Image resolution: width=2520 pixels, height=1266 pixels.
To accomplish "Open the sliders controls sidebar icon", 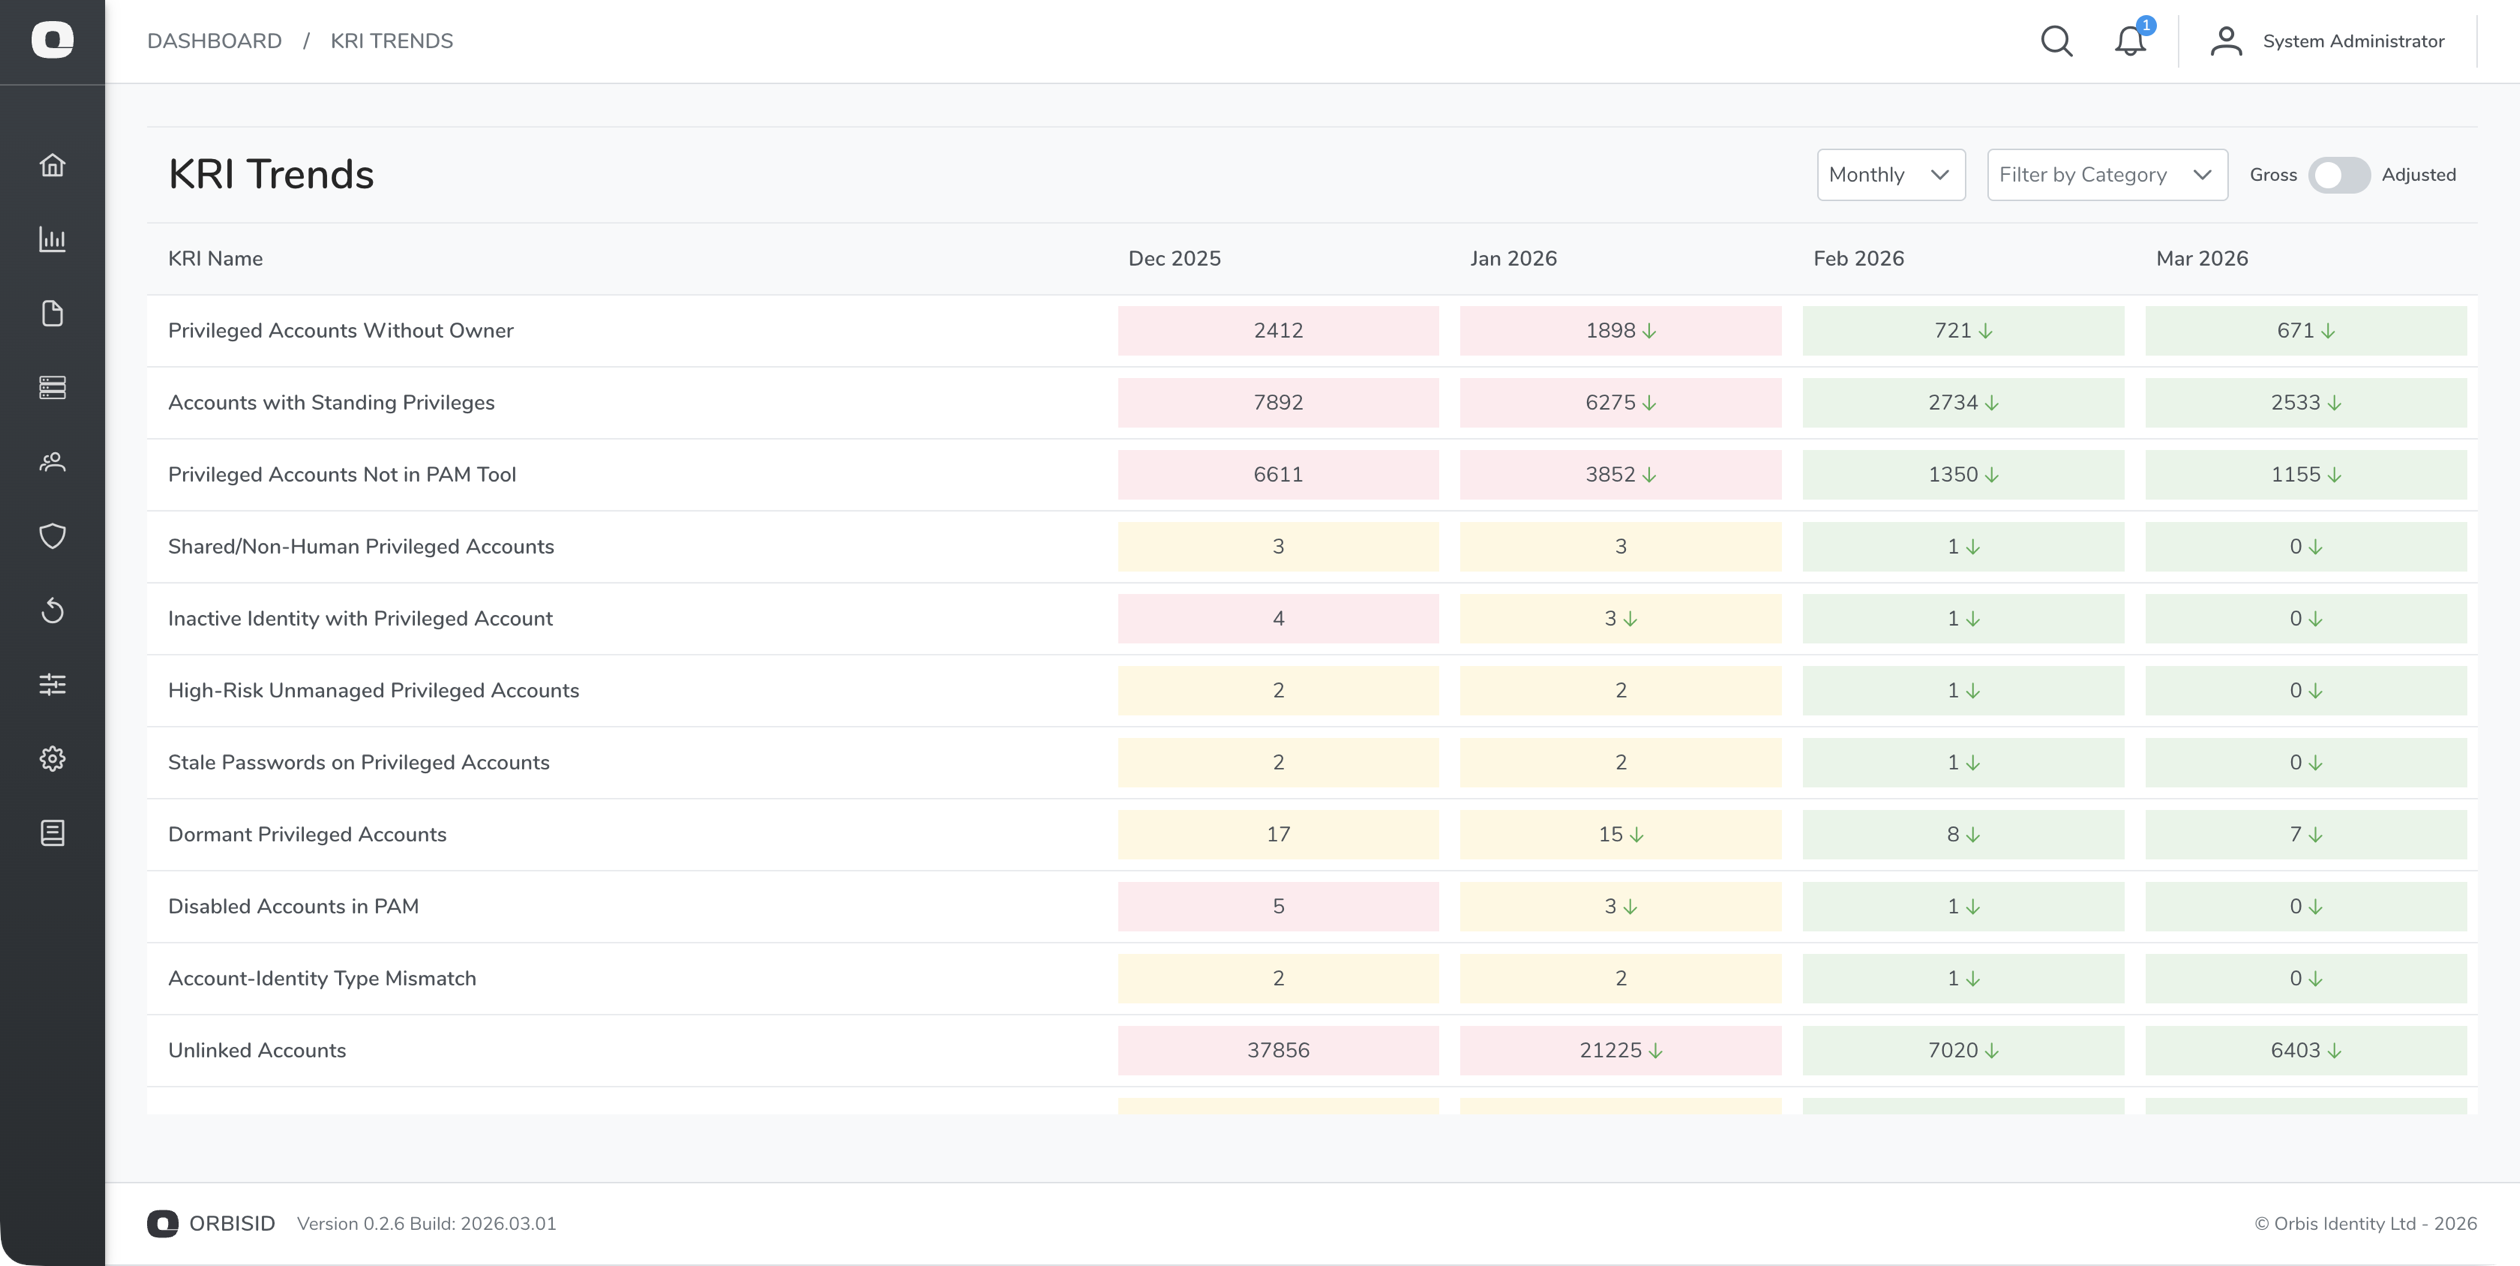I will [x=52, y=684].
